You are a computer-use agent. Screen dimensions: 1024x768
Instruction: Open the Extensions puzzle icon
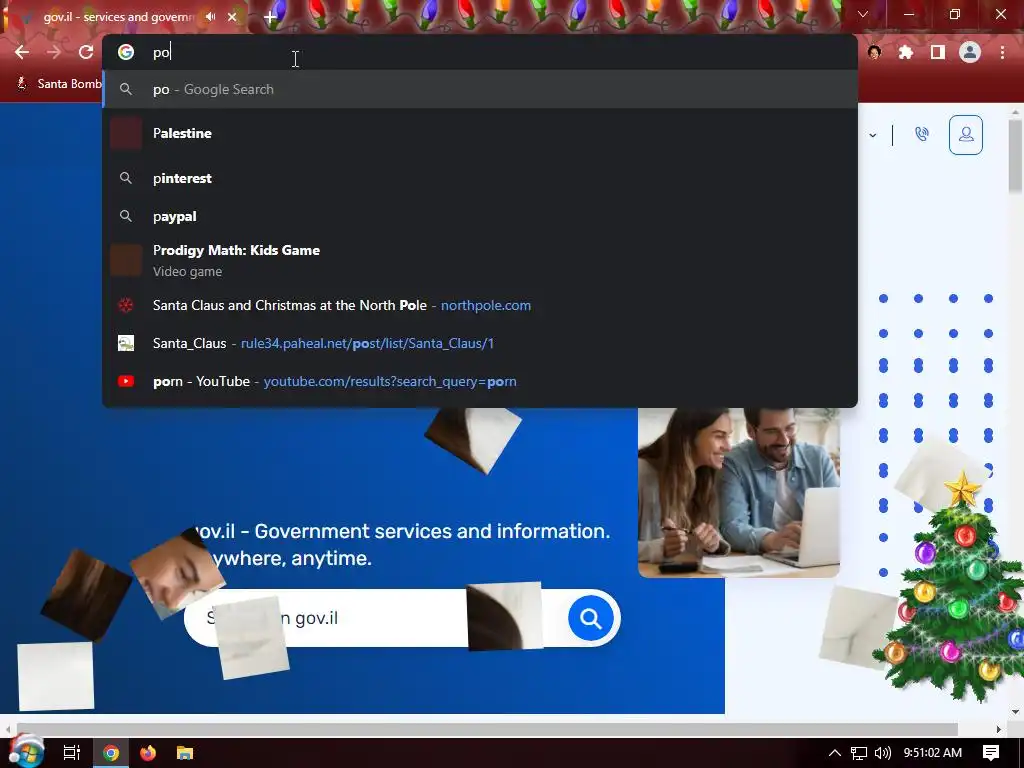pyautogui.click(x=906, y=52)
